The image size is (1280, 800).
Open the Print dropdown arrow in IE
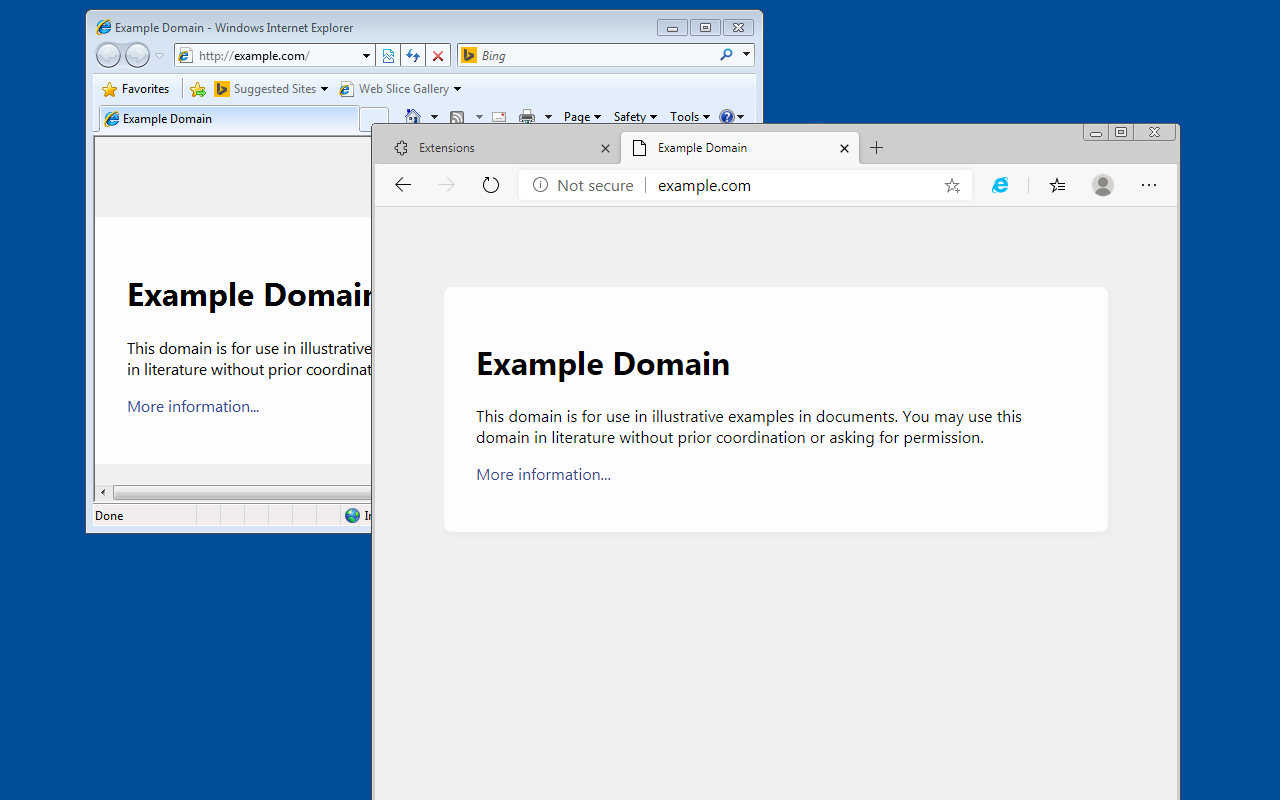[548, 117]
